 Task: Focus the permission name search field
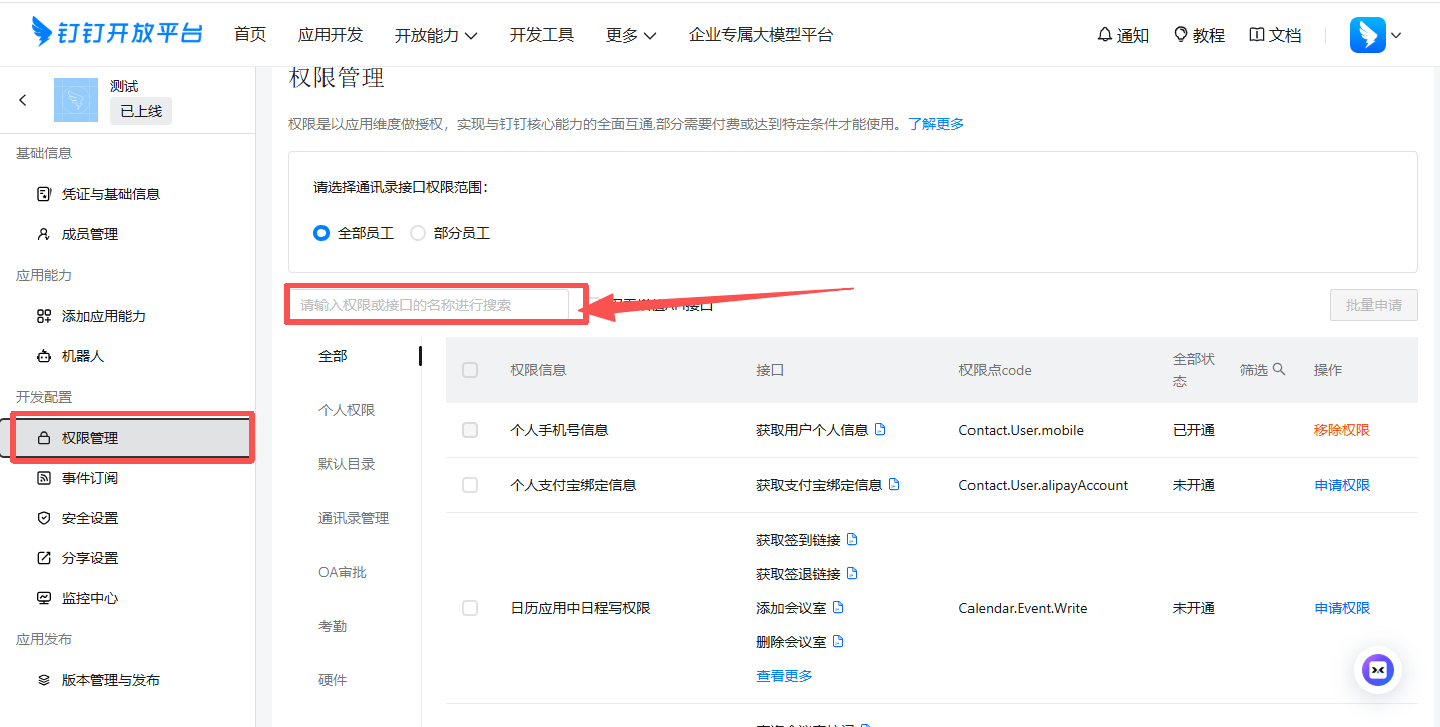(x=429, y=305)
